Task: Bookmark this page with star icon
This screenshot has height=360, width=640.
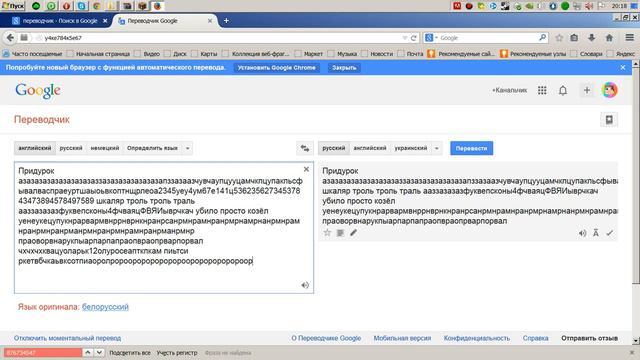Action: coord(559,38)
